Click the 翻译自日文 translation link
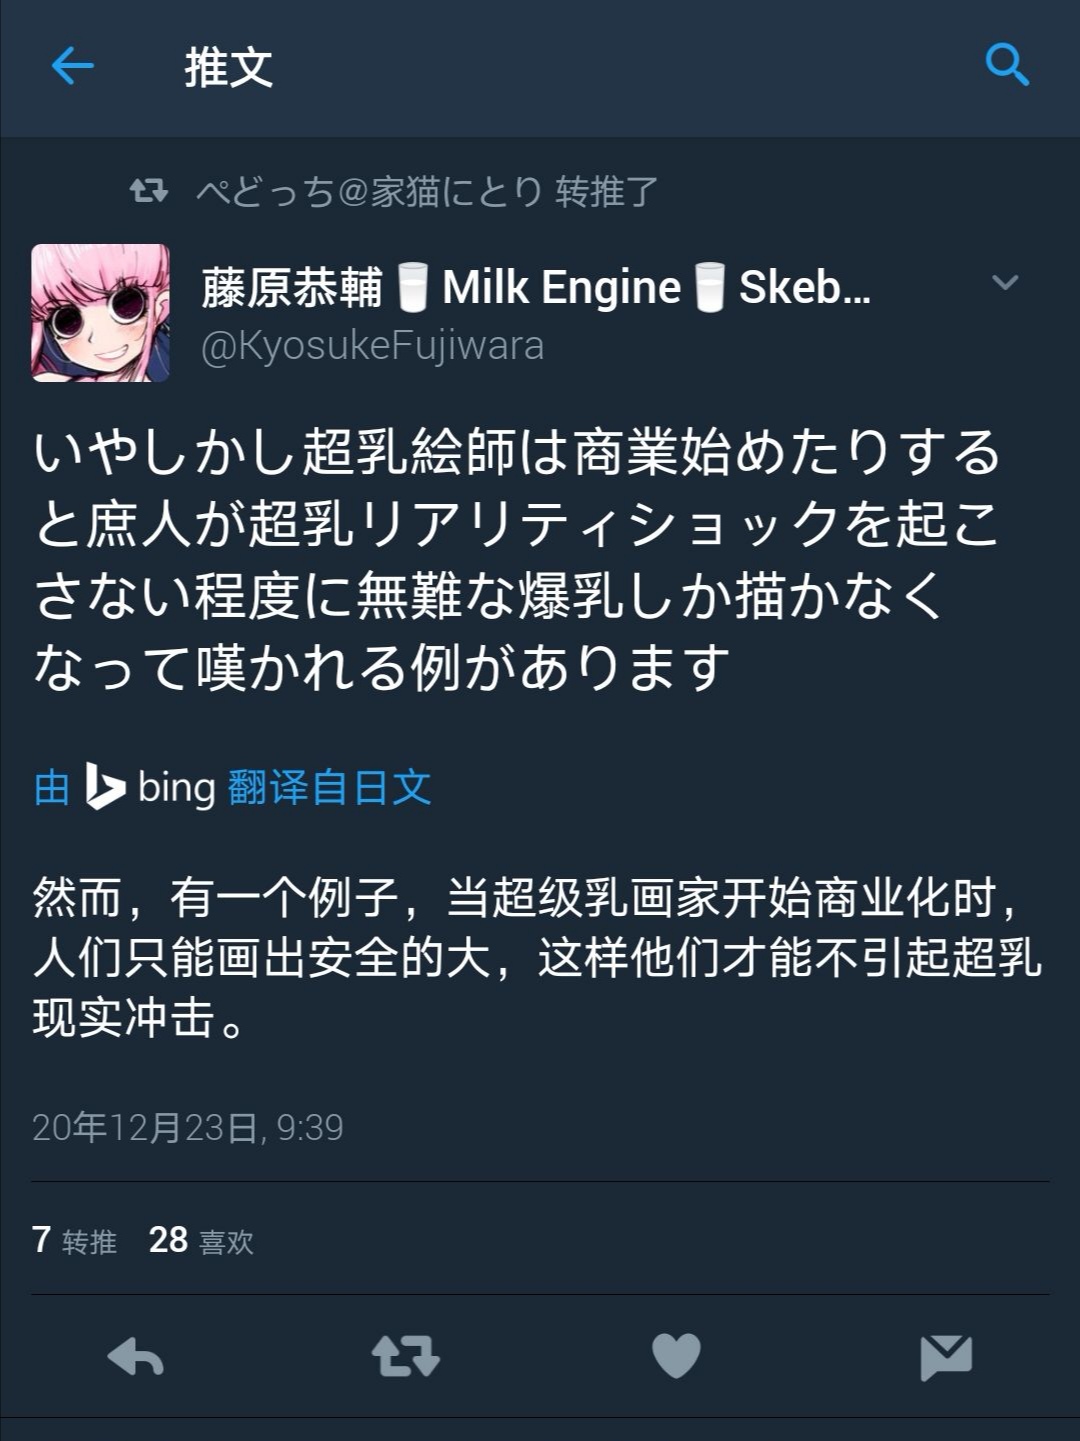This screenshot has width=1080, height=1441. (329, 787)
